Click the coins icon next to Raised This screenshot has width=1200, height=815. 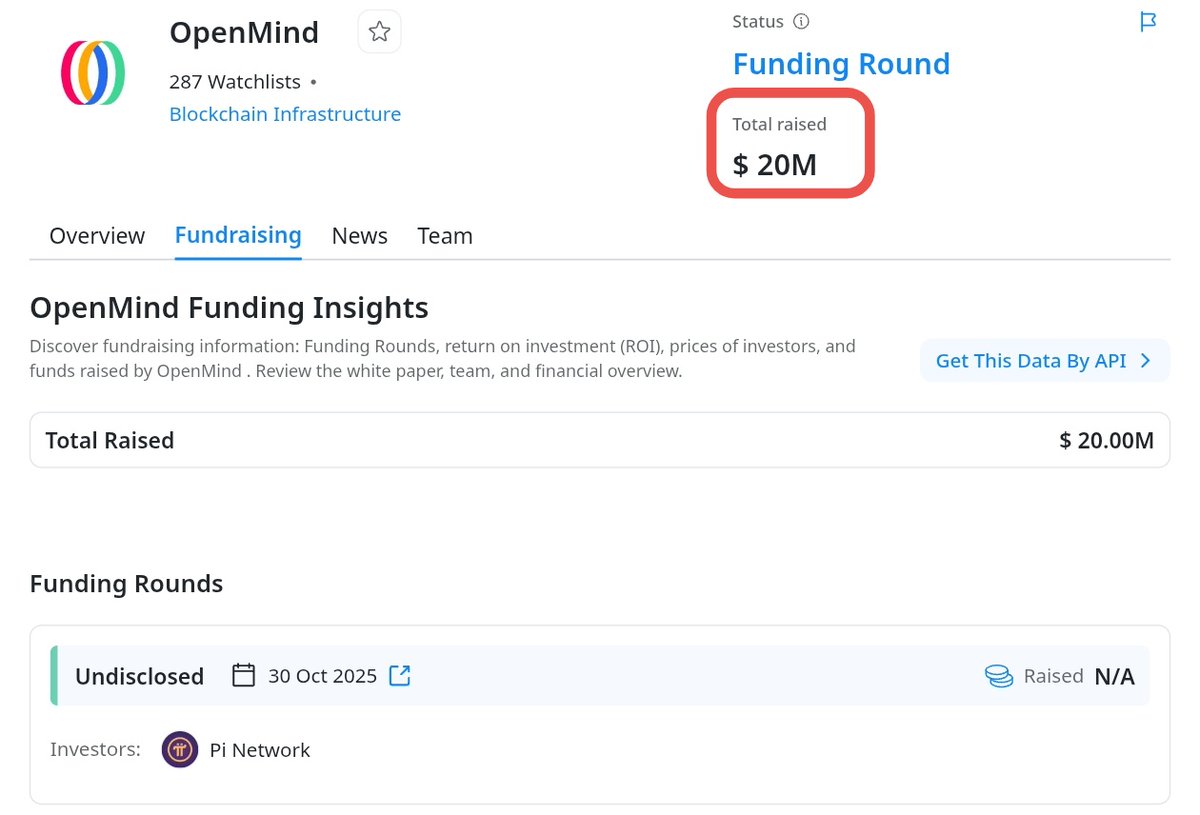tap(999, 676)
